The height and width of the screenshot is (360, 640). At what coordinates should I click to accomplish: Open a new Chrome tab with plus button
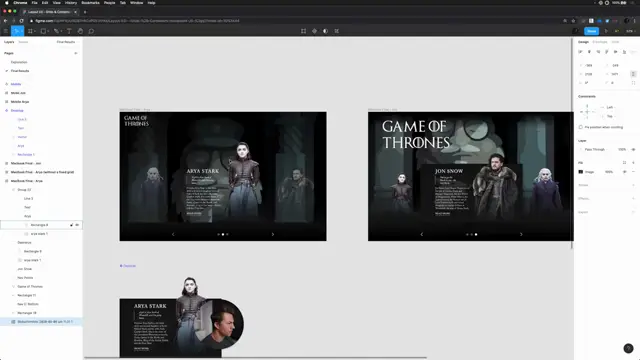(x=85, y=12)
